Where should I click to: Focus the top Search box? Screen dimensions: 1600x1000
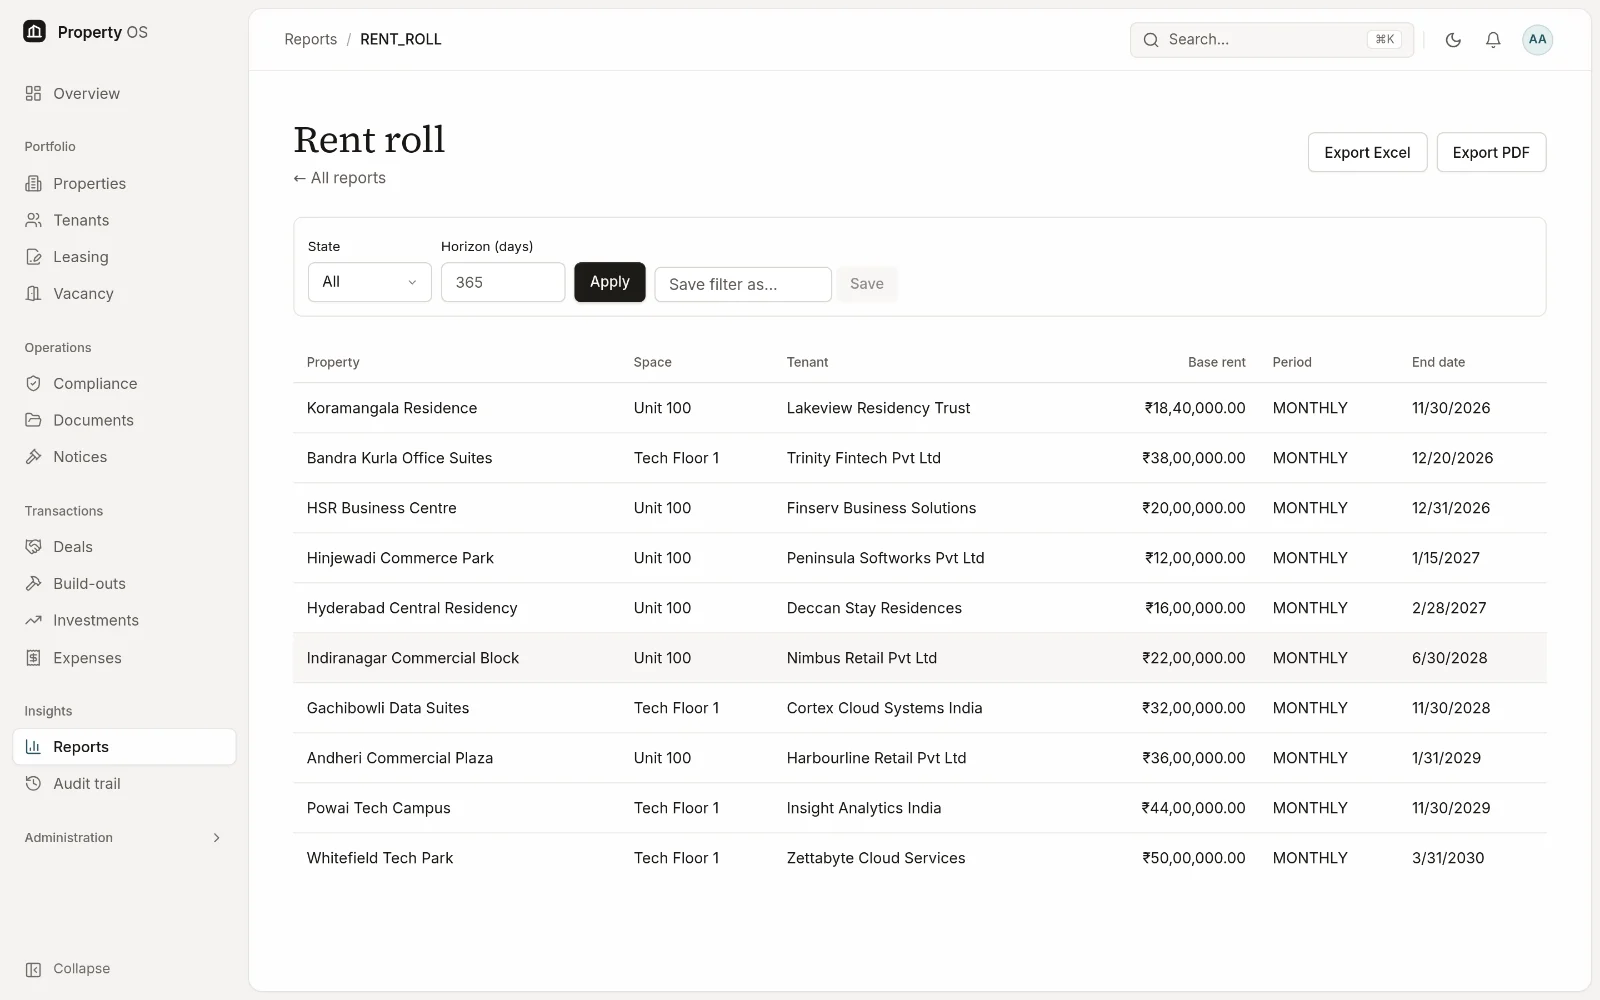(1271, 40)
